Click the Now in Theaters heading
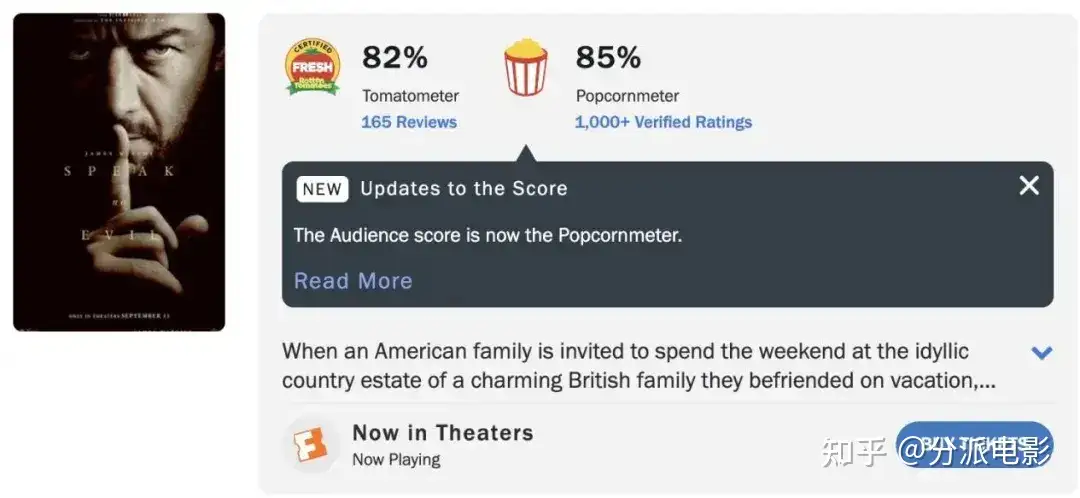Screen dimensions: 1080x498 coord(443,433)
